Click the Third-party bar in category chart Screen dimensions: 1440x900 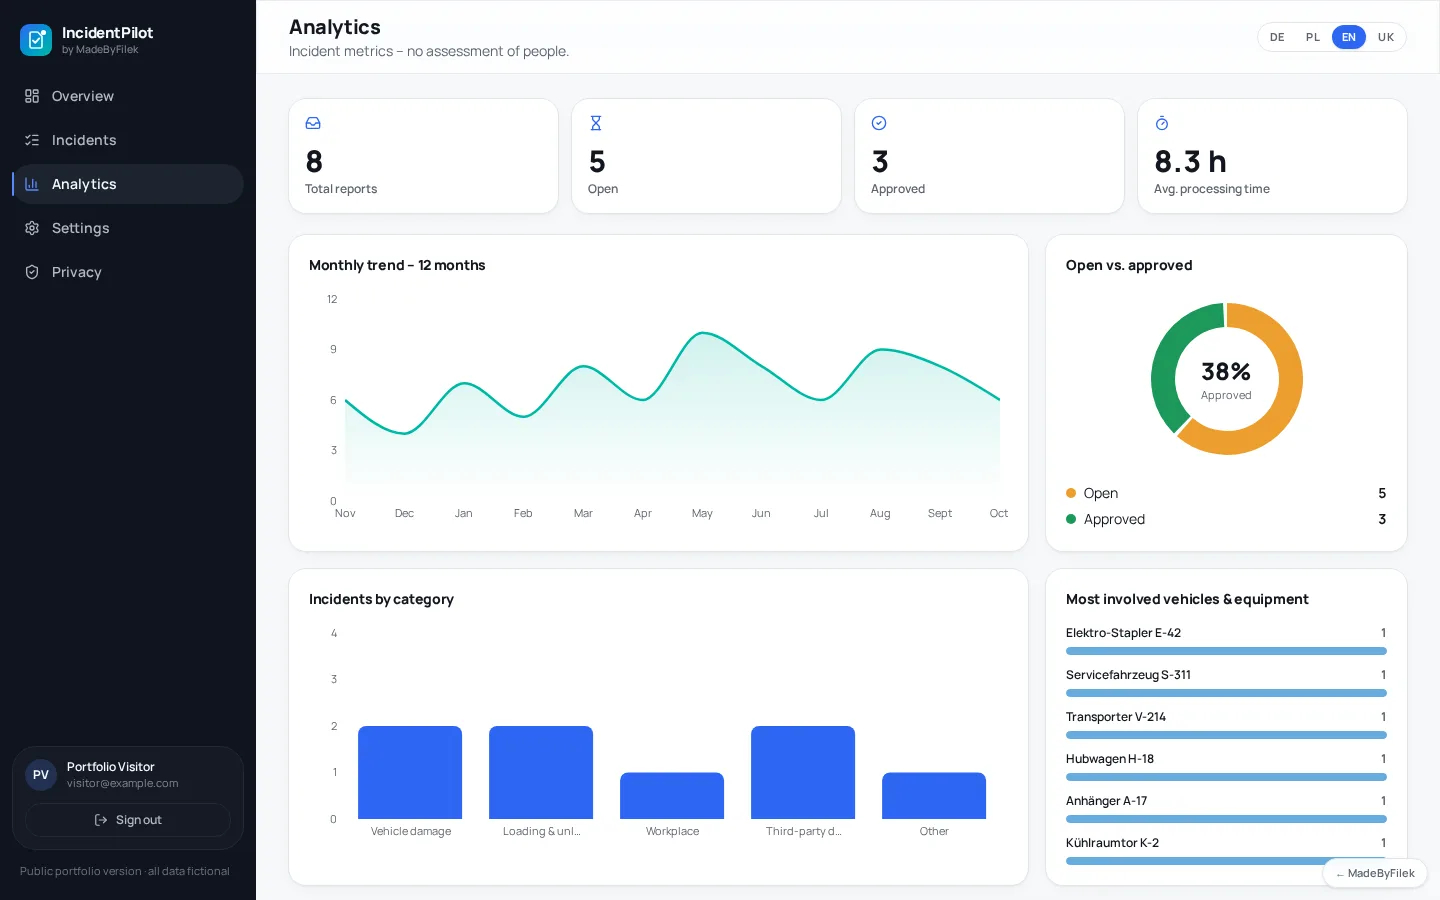803,772
